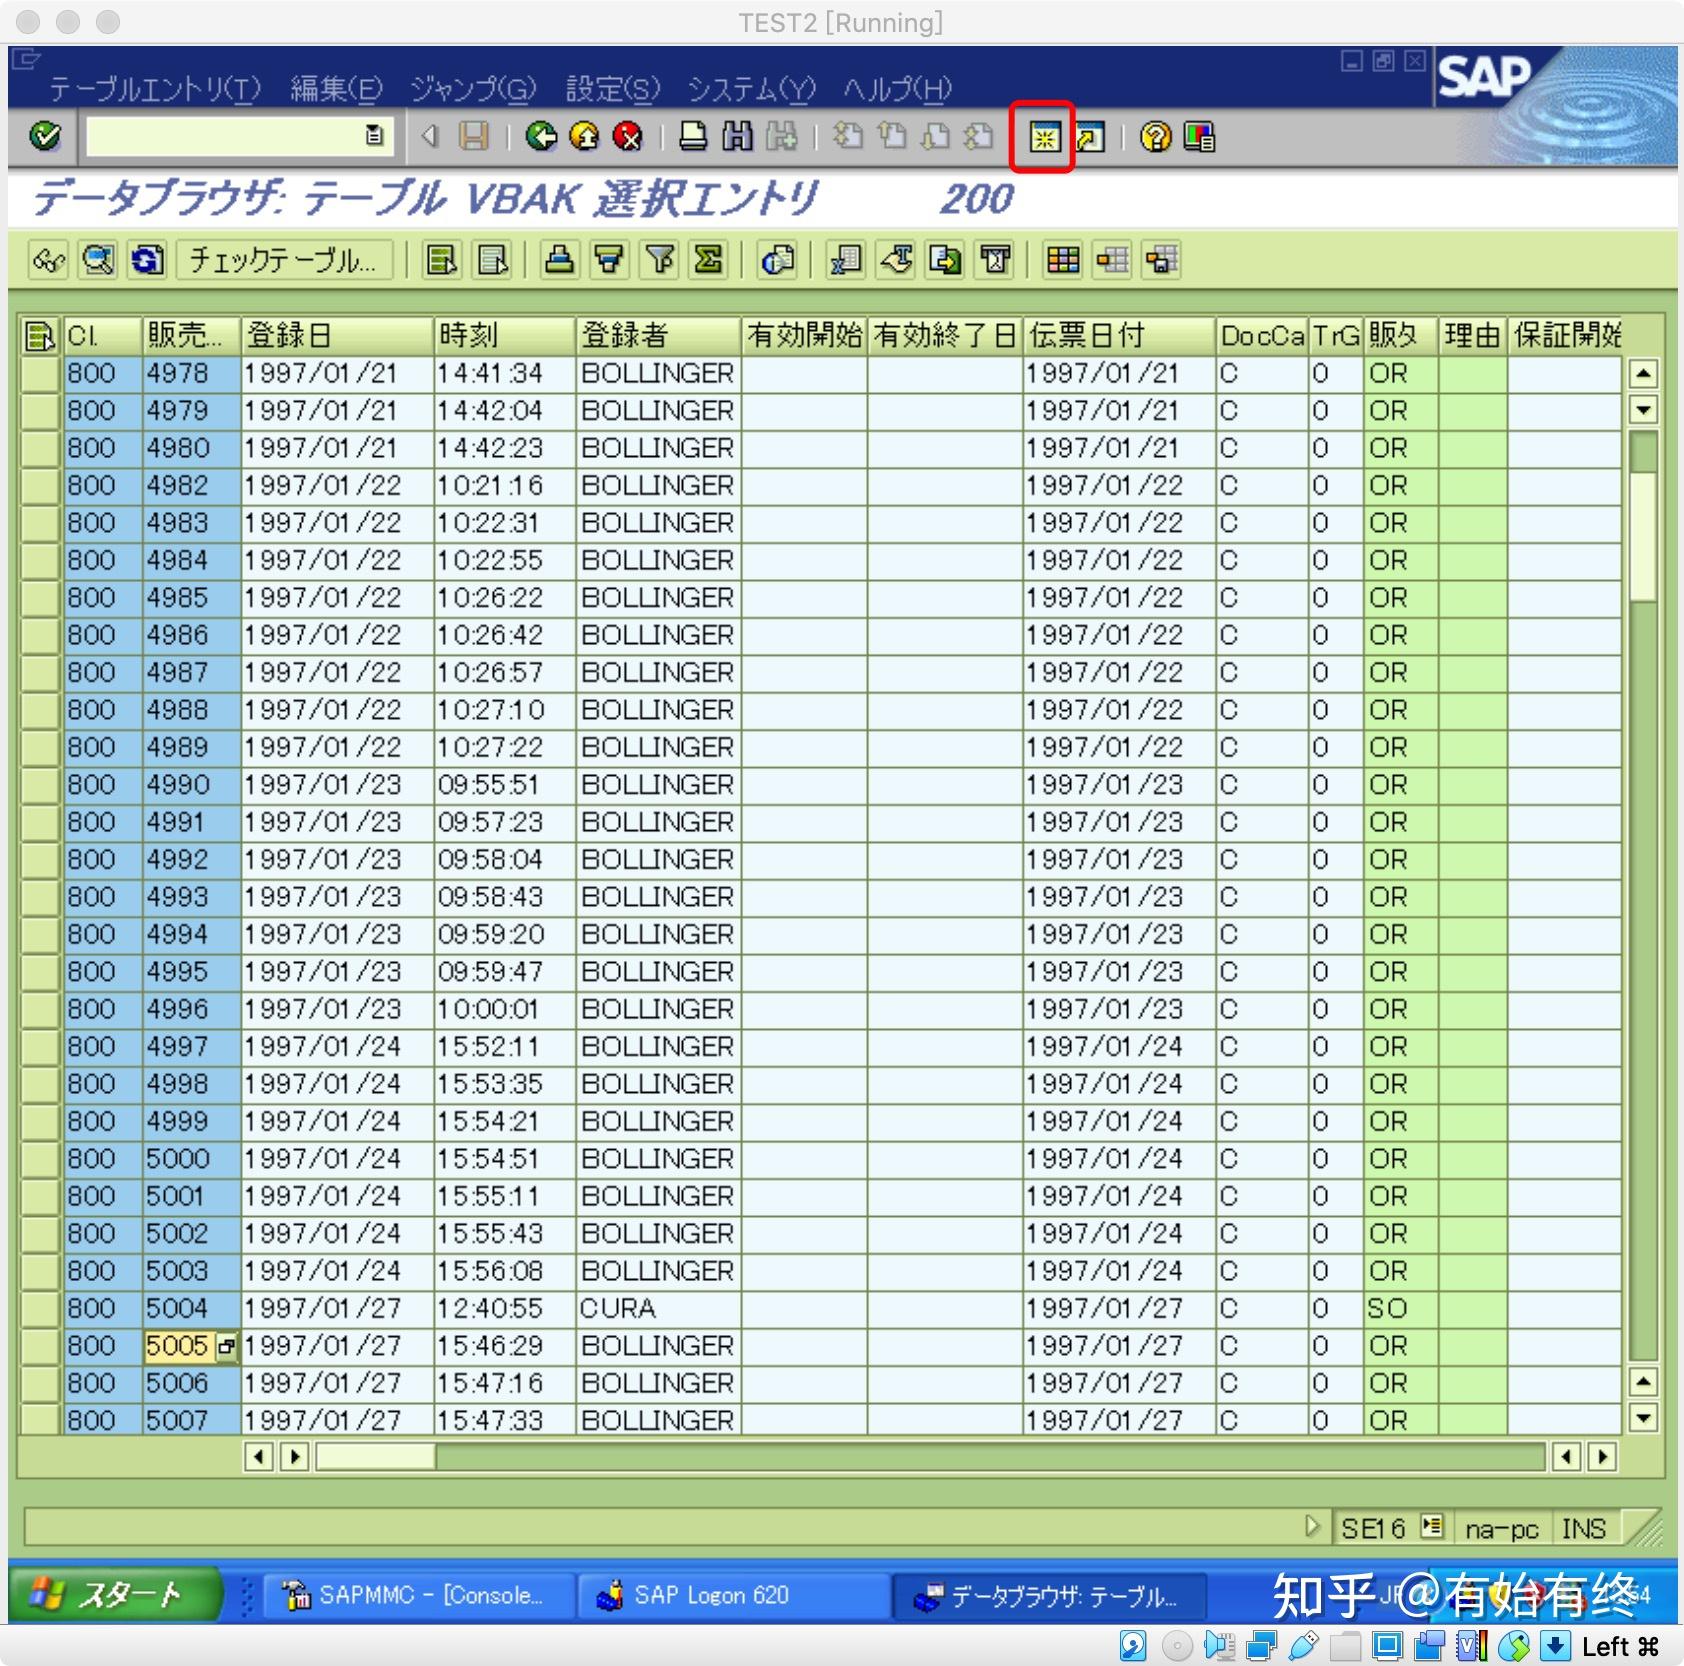Select the row marker for entry 4978
Image resolution: width=1684 pixels, height=1666 pixels.
[38, 373]
